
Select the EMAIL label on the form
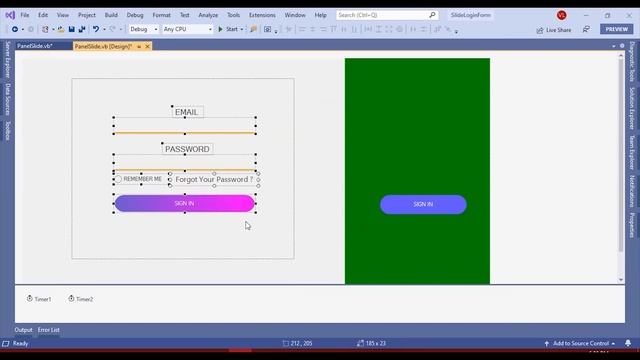pyautogui.click(x=187, y=112)
